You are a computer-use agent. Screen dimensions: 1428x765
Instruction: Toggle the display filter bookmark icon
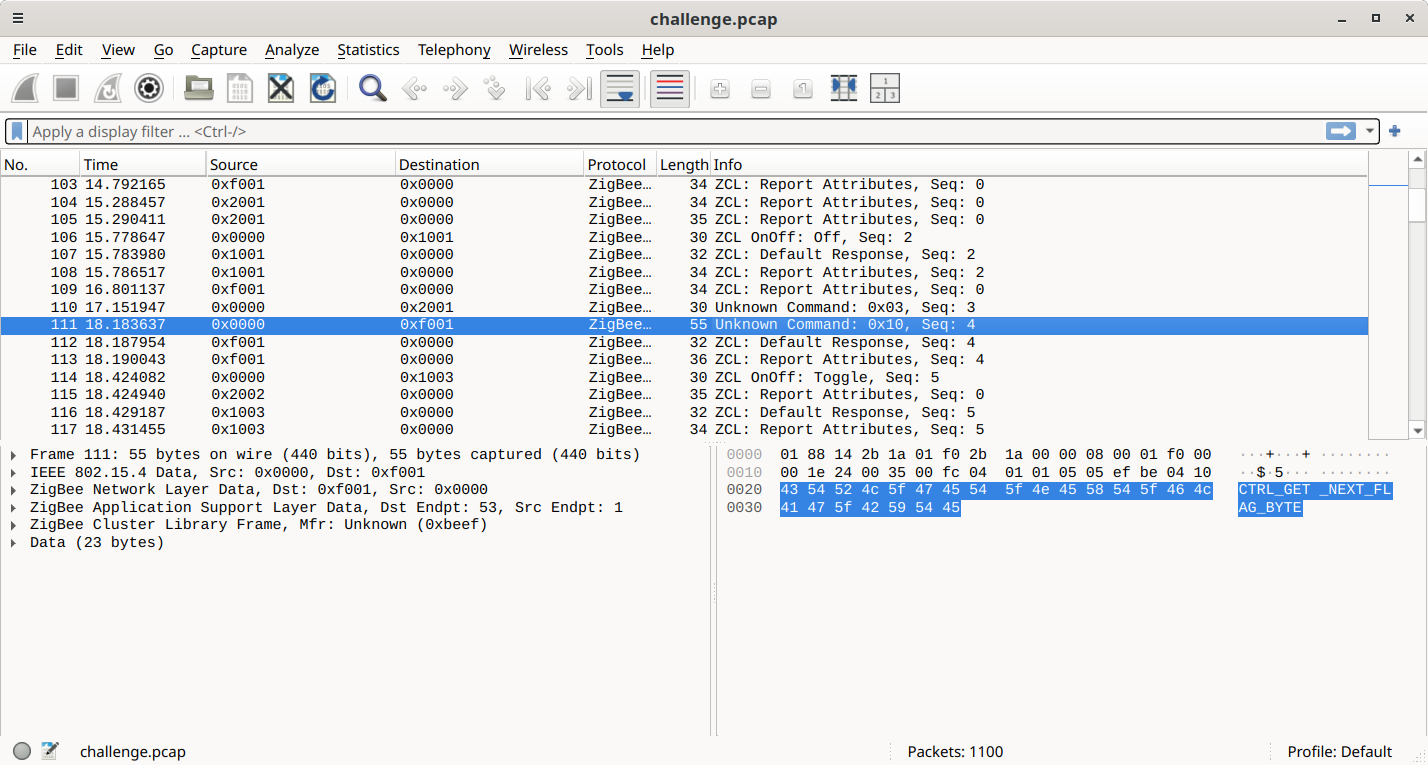[16, 131]
